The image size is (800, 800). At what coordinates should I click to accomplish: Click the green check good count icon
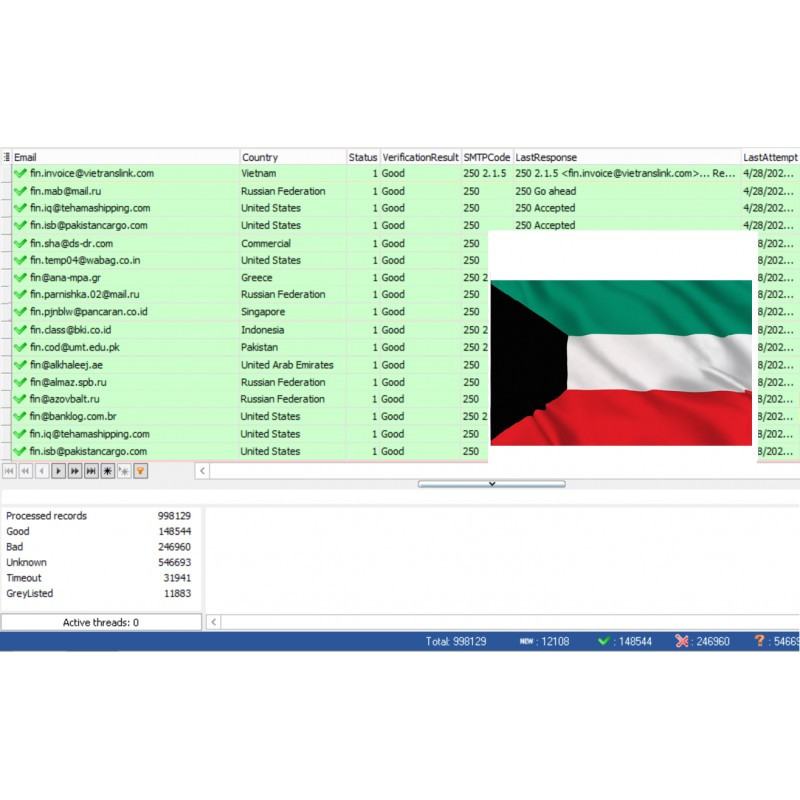[604, 641]
